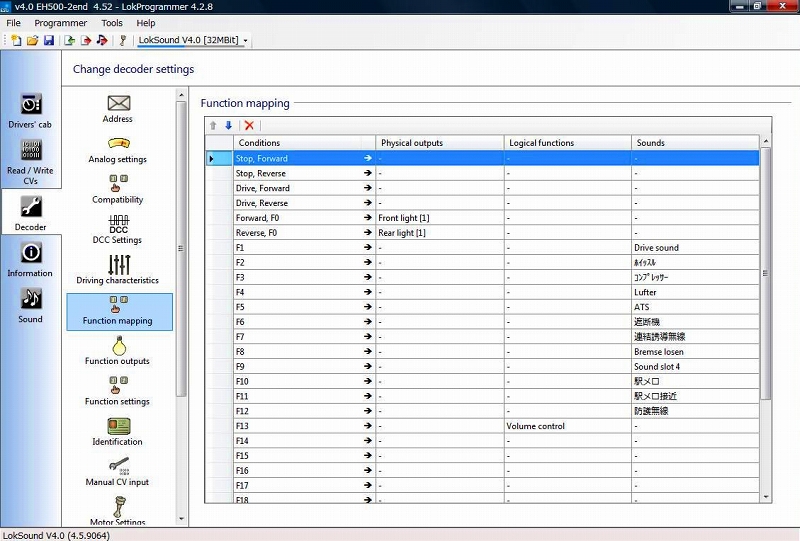
Task: Click the Volume control logical function cell
Action: pyautogui.click(x=568, y=426)
